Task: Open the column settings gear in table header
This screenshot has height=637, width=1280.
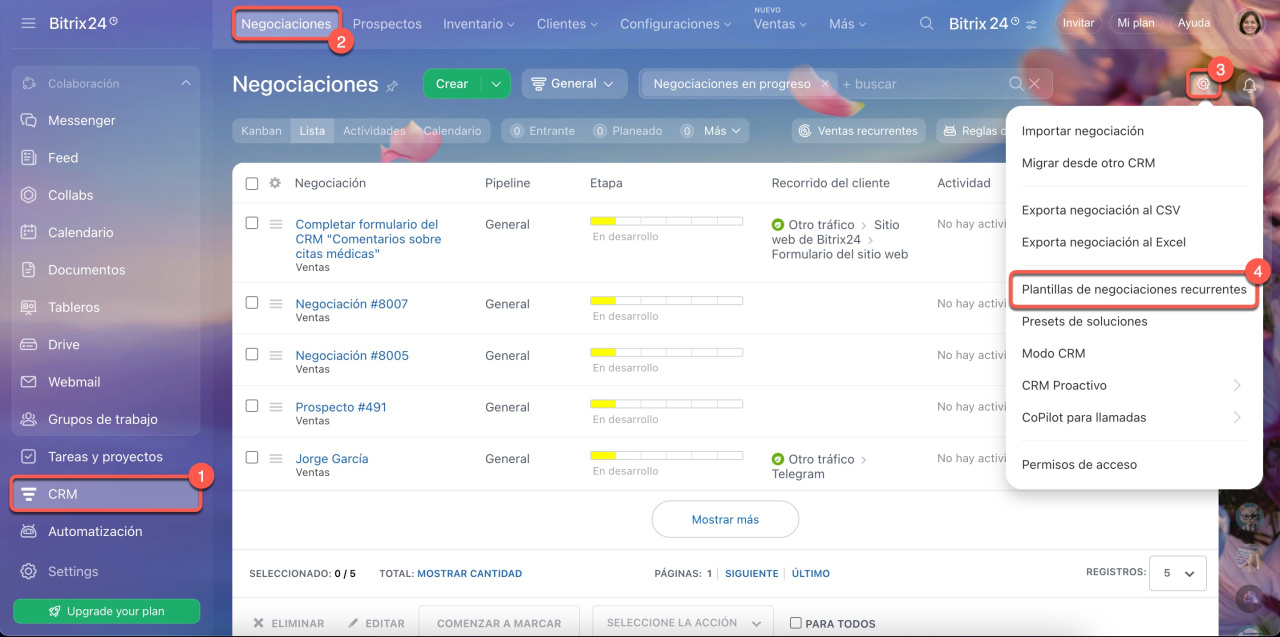Action: (275, 183)
